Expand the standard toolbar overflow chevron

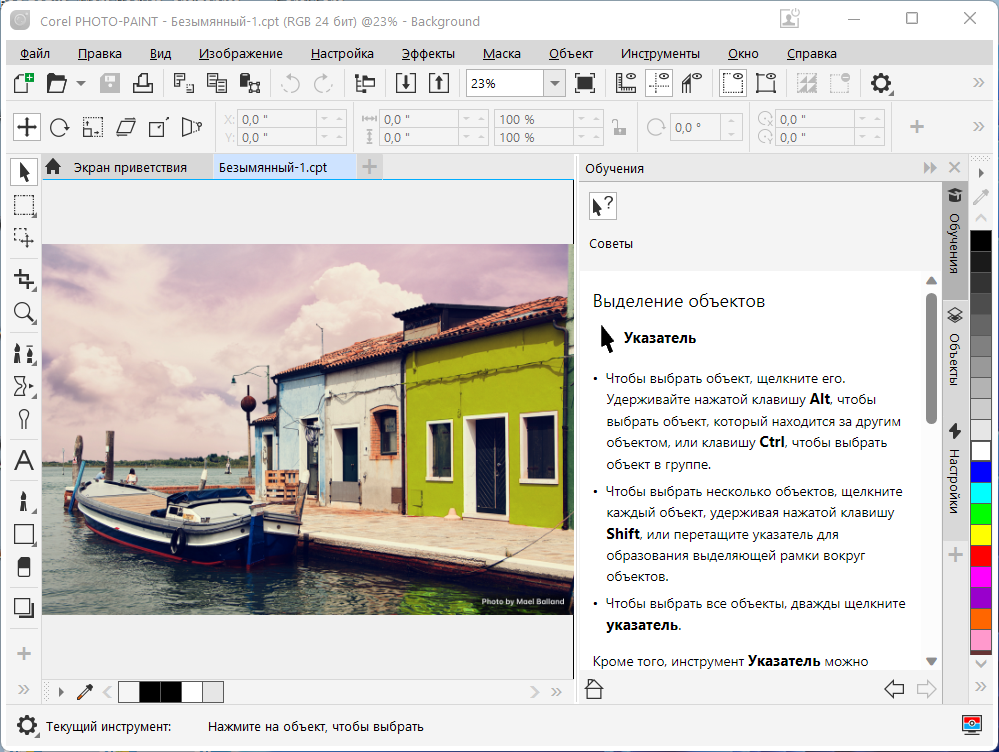(x=979, y=84)
